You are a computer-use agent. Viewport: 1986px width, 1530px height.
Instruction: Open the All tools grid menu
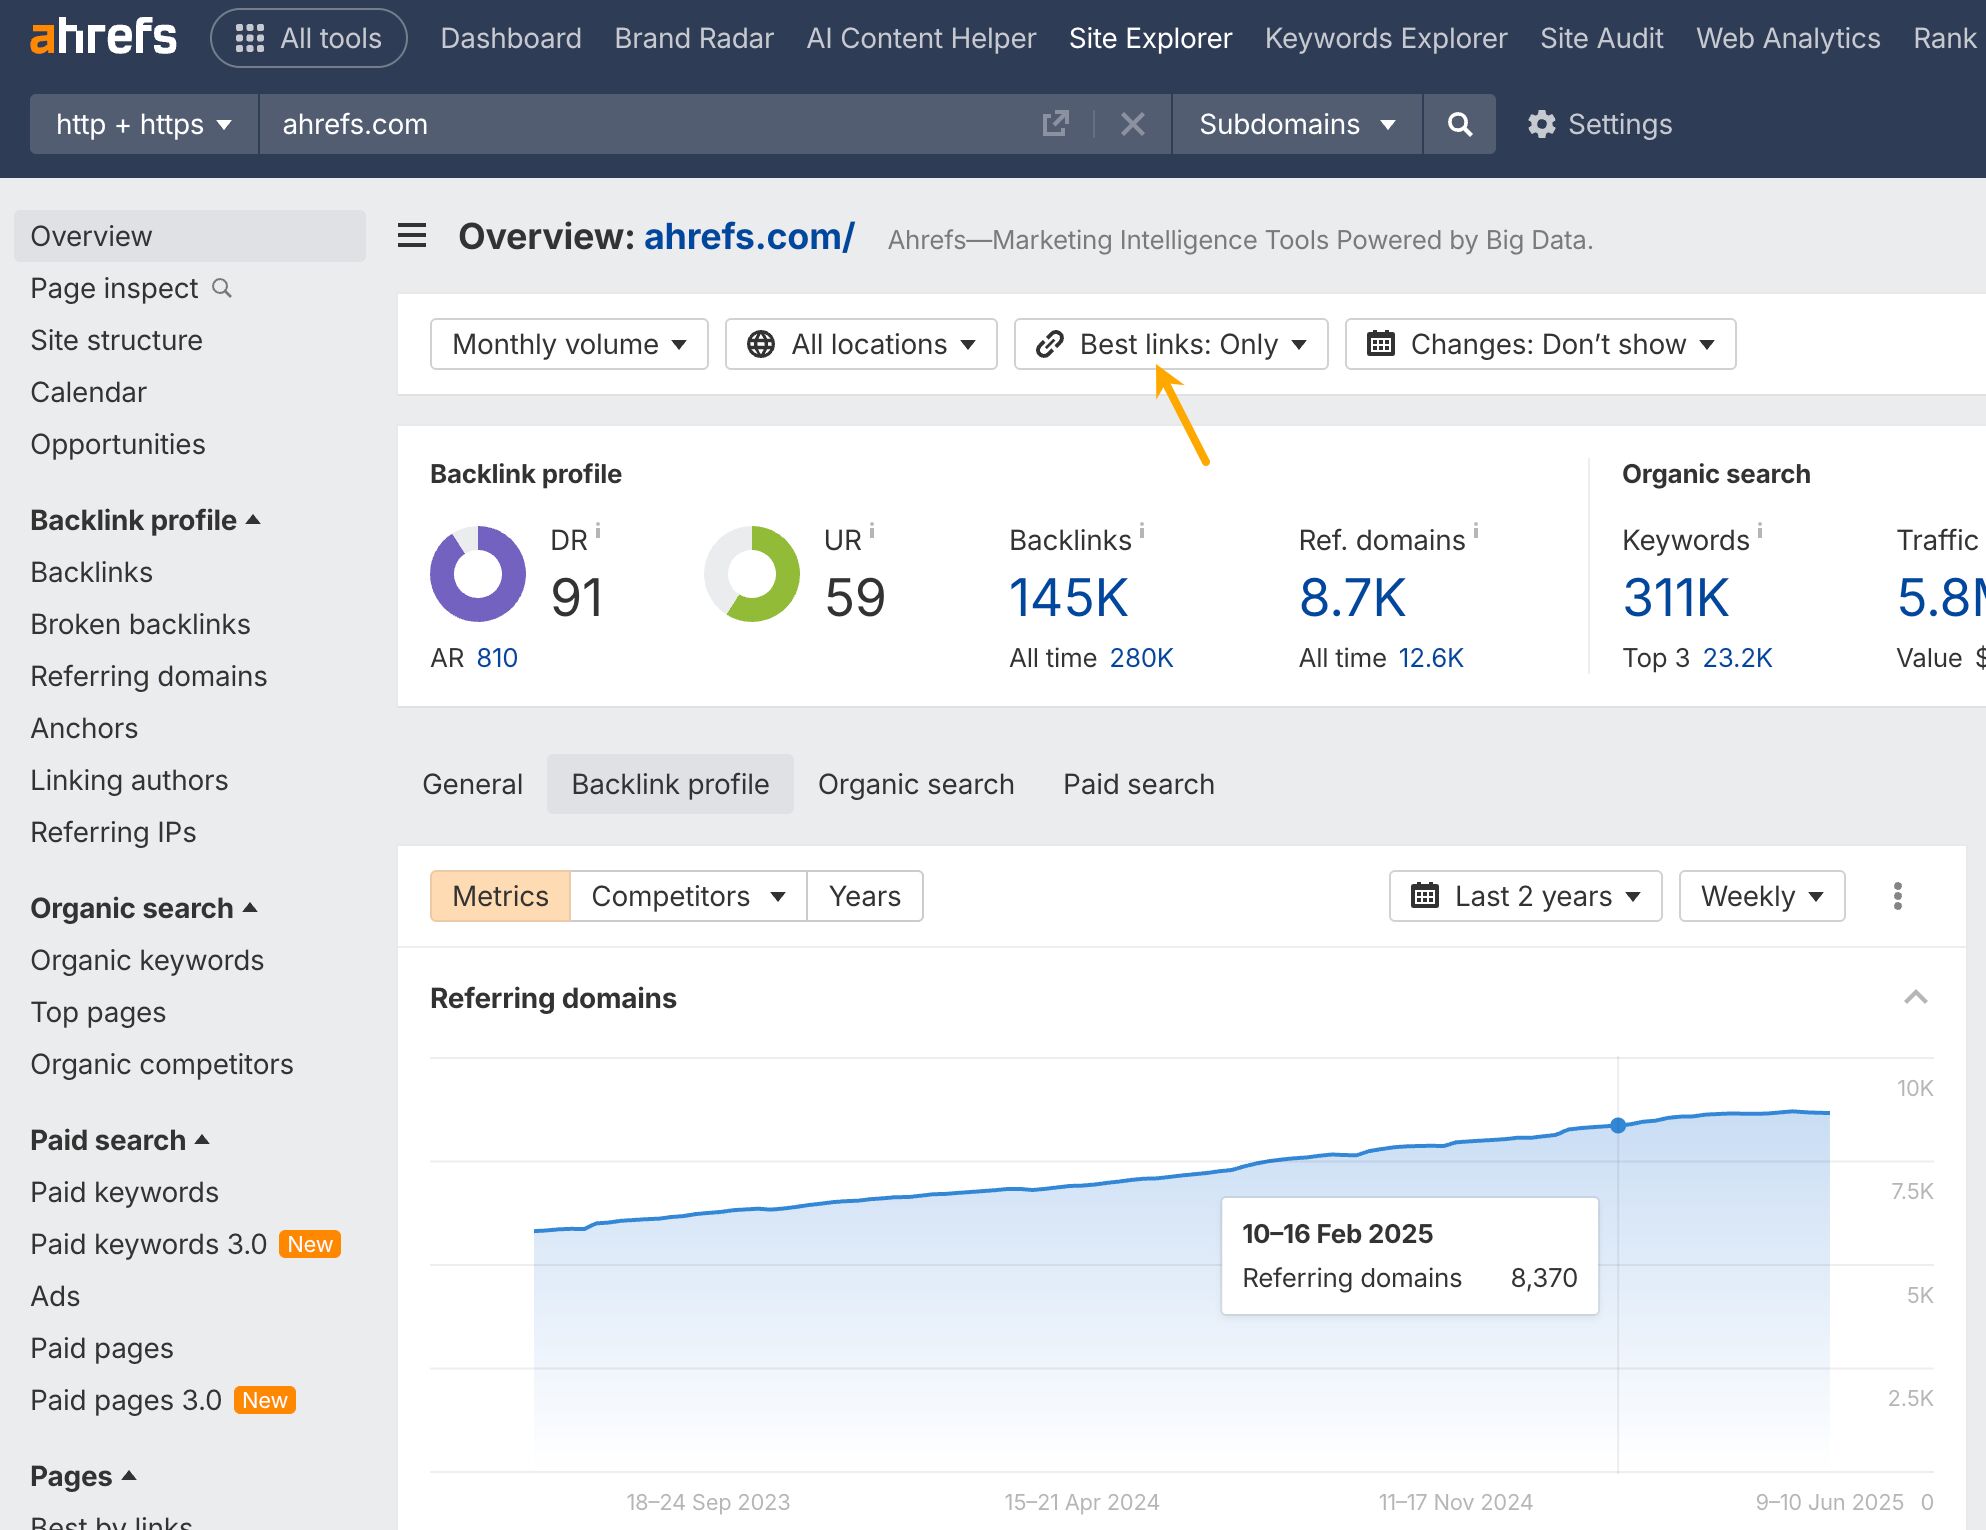click(308, 37)
